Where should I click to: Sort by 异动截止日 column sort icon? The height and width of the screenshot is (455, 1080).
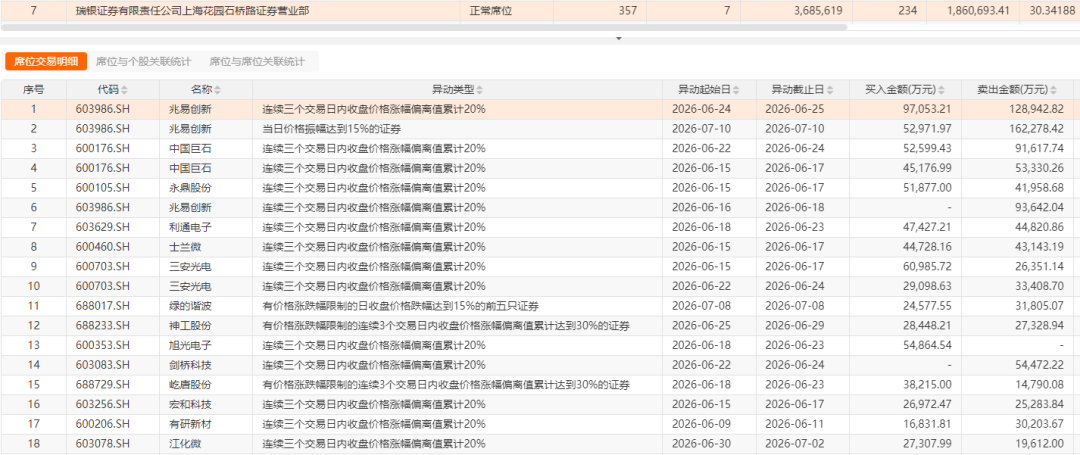coord(829,90)
